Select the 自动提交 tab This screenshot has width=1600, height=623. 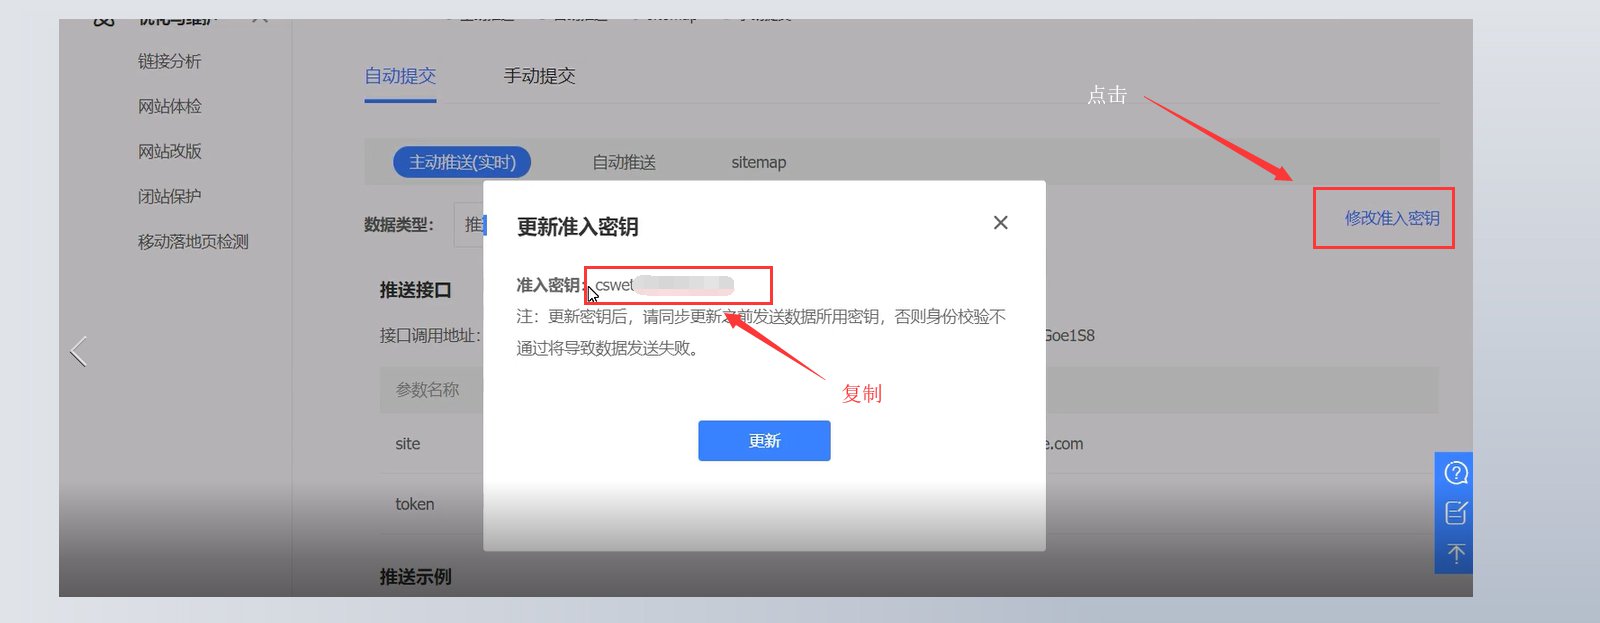[400, 76]
